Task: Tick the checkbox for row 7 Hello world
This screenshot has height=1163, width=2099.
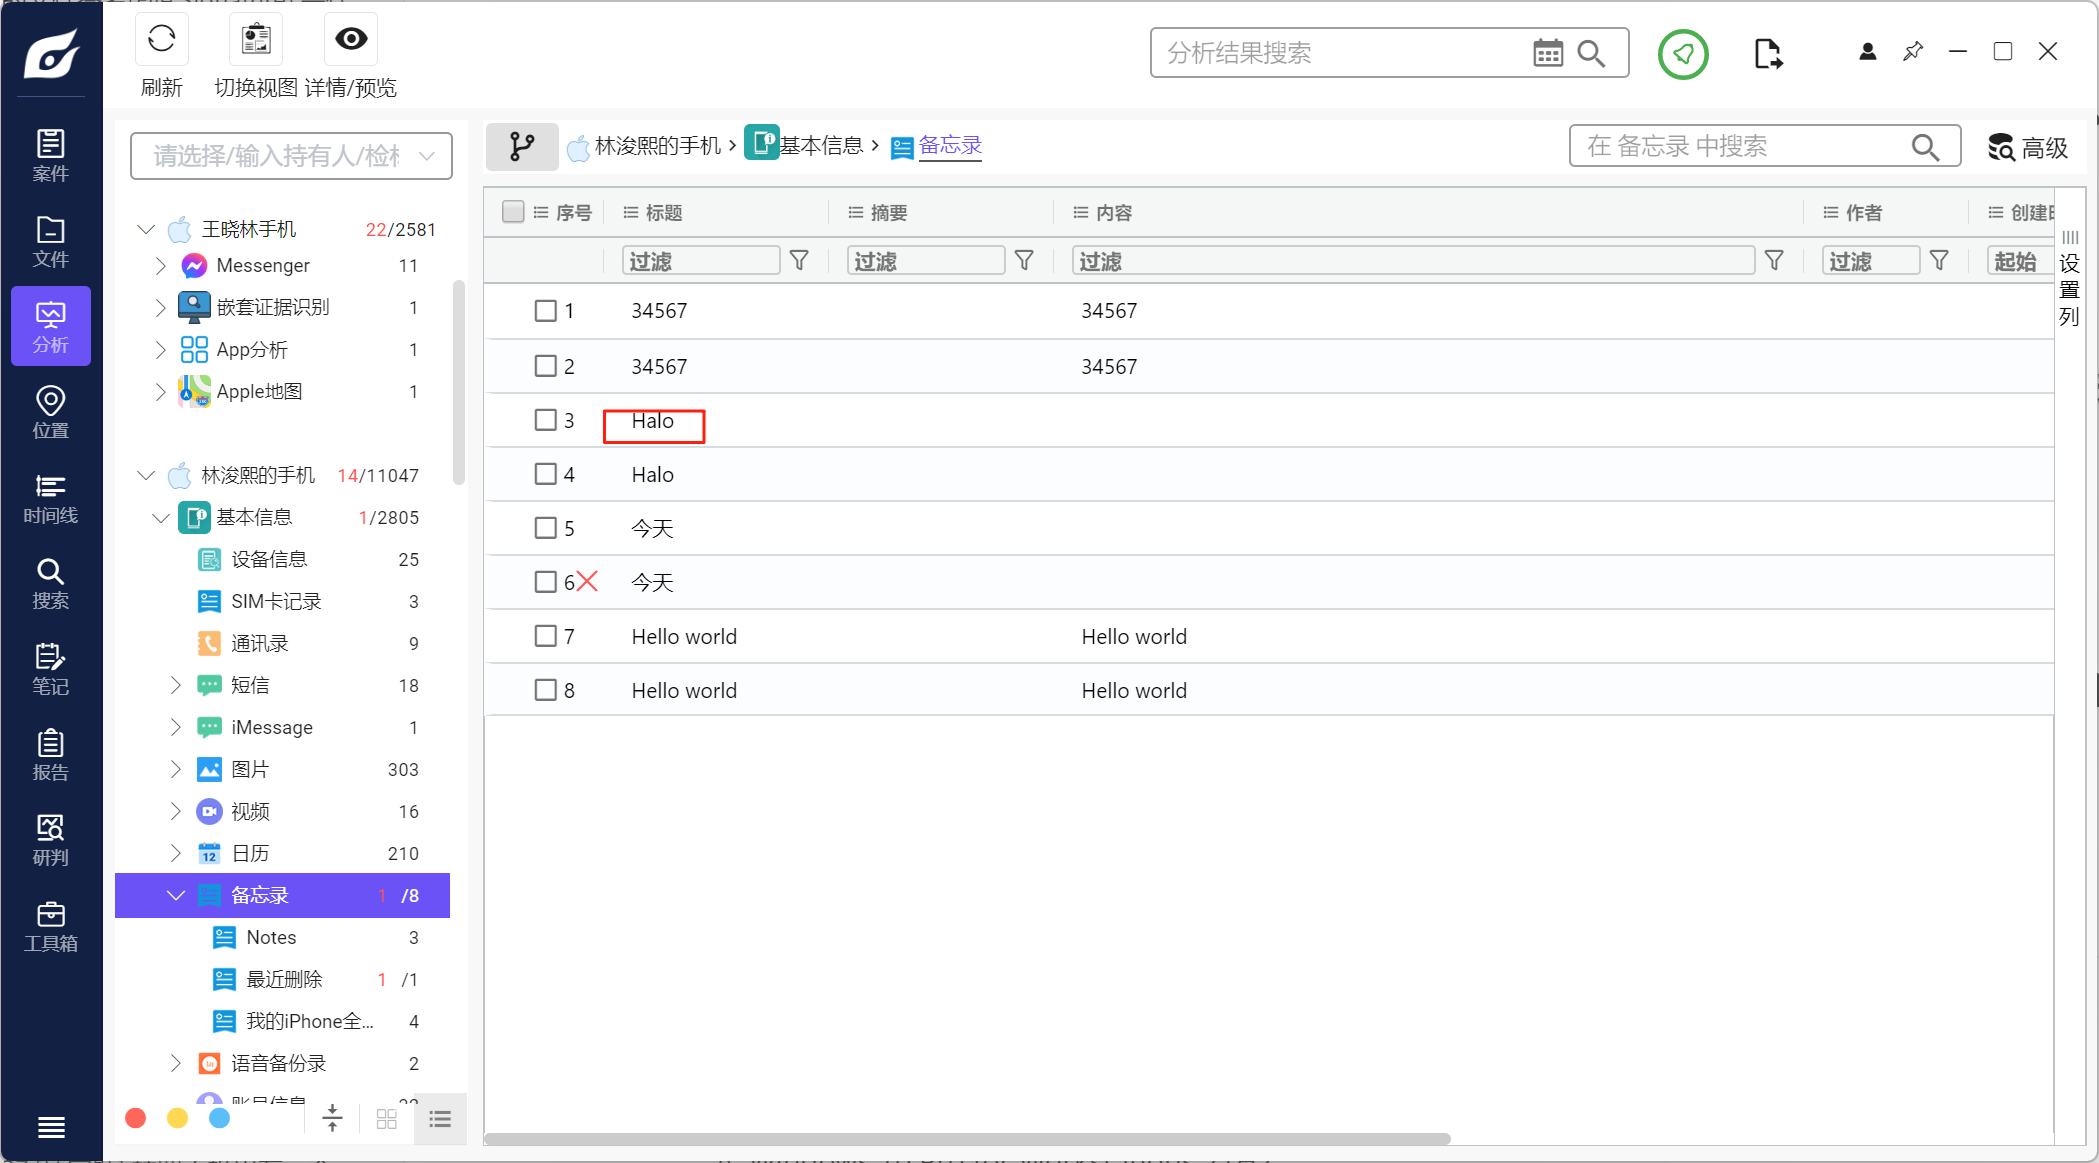Action: click(x=545, y=636)
